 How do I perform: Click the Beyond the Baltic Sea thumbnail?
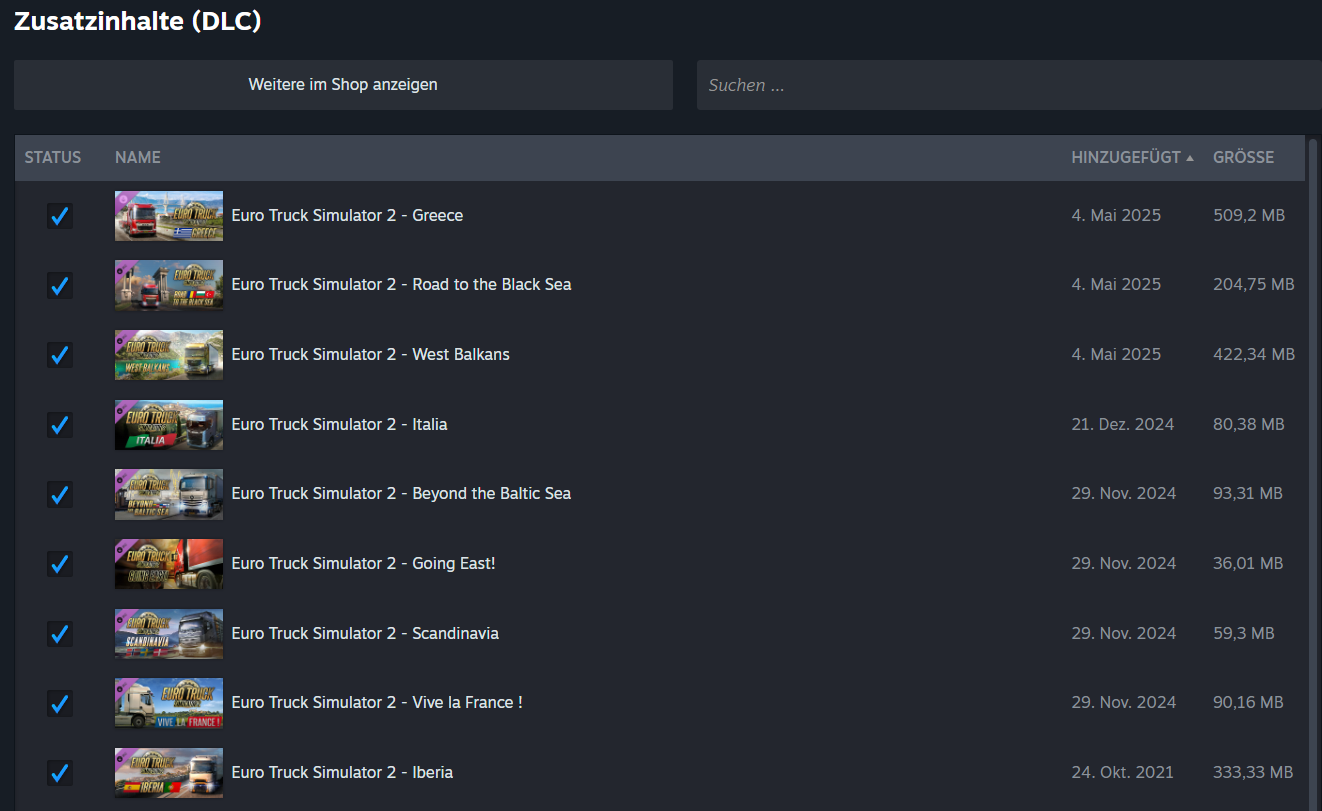[x=169, y=494]
